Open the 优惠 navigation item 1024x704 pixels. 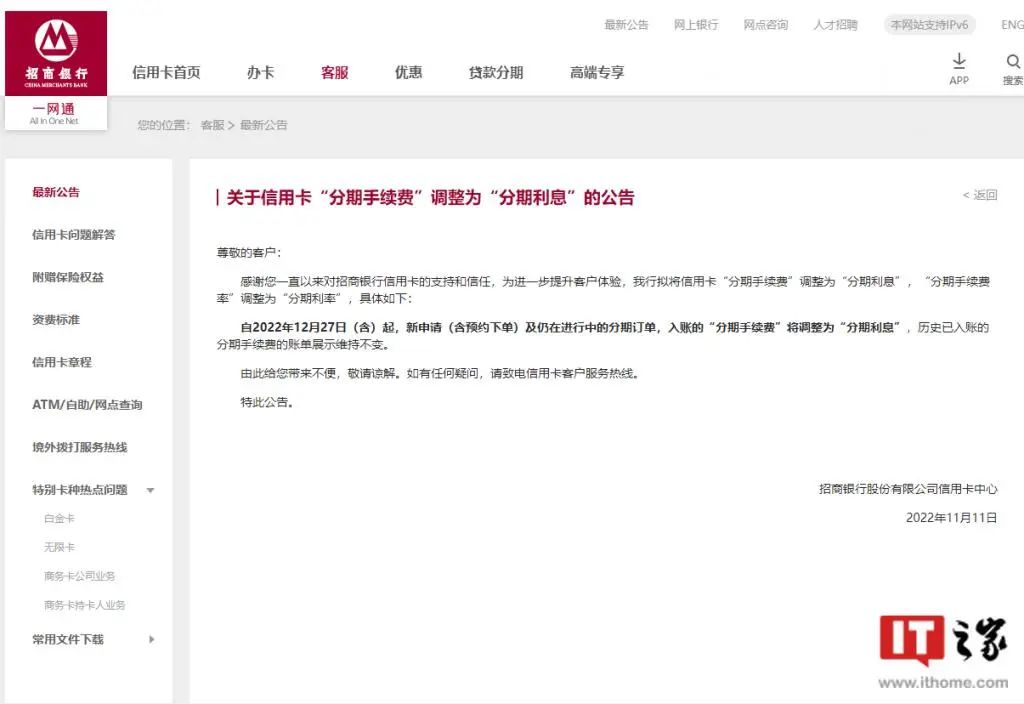[x=408, y=72]
